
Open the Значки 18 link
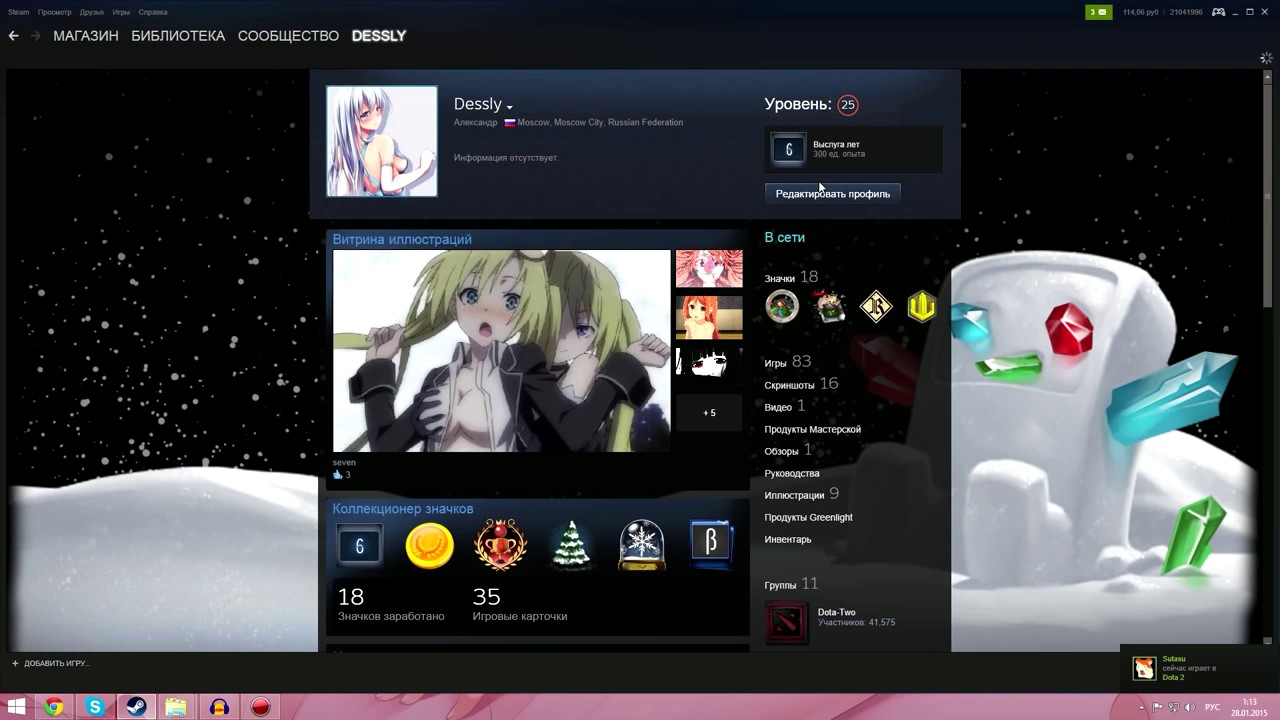coord(791,277)
